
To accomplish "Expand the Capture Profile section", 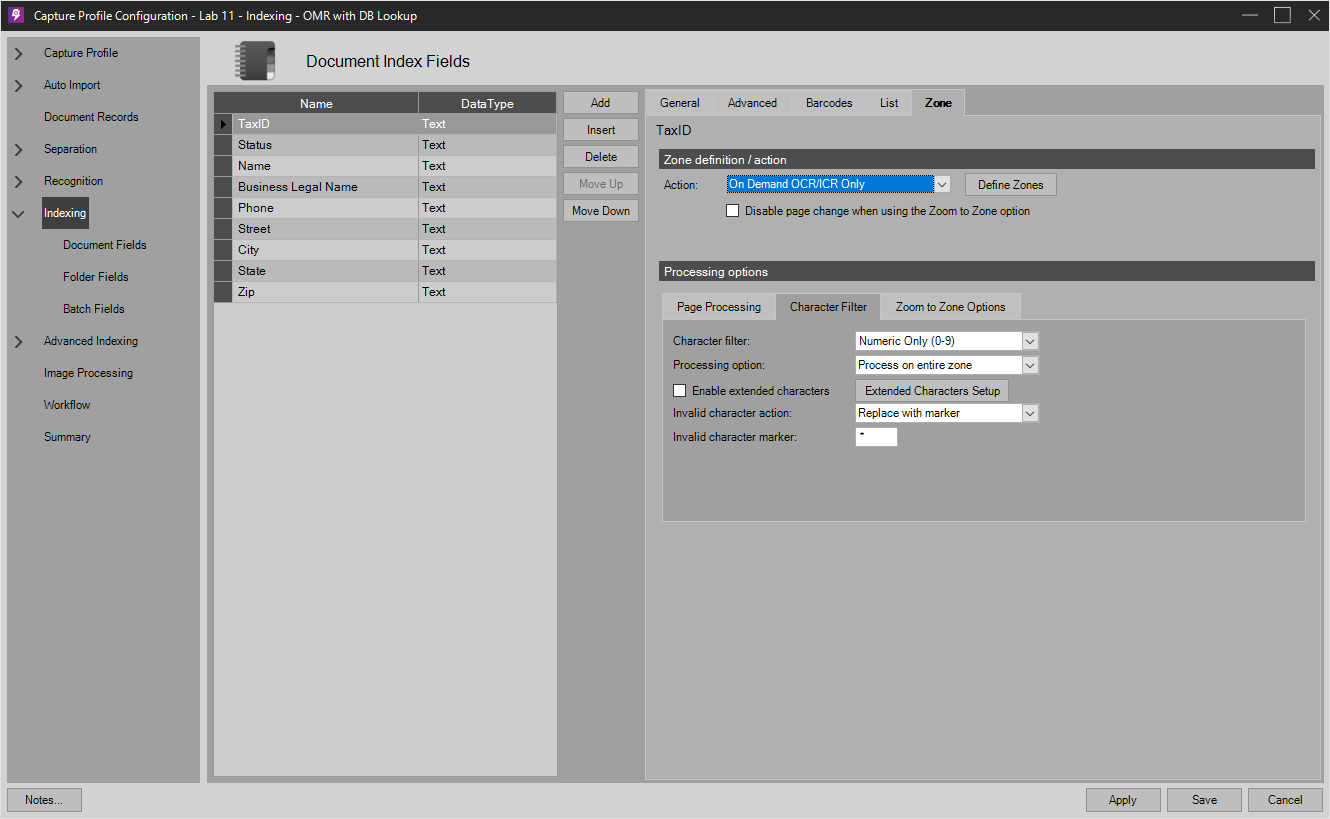I will [x=17, y=52].
